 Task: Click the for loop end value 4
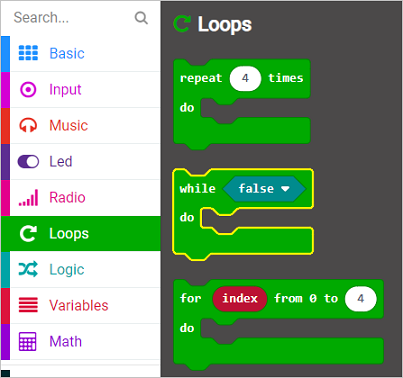coord(361,299)
